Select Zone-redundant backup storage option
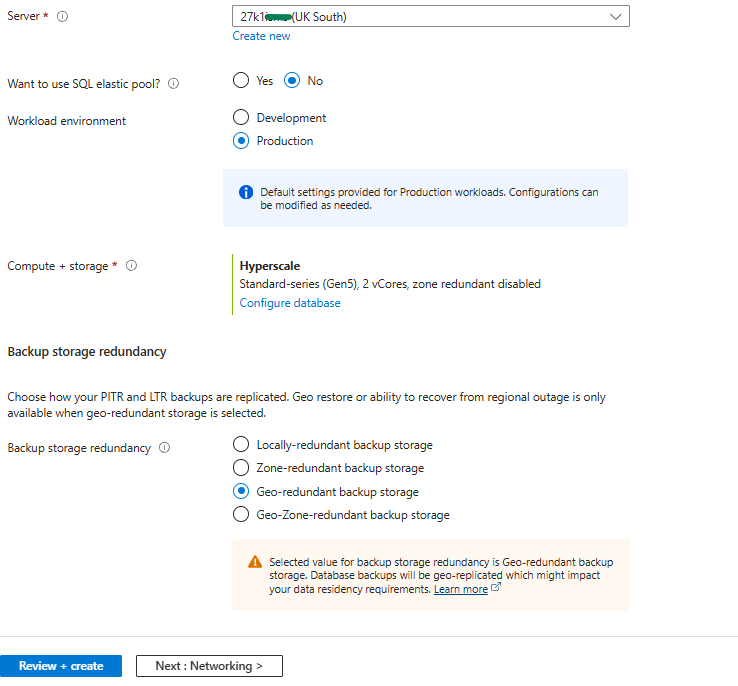The image size is (738, 686). [x=241, y=468]
